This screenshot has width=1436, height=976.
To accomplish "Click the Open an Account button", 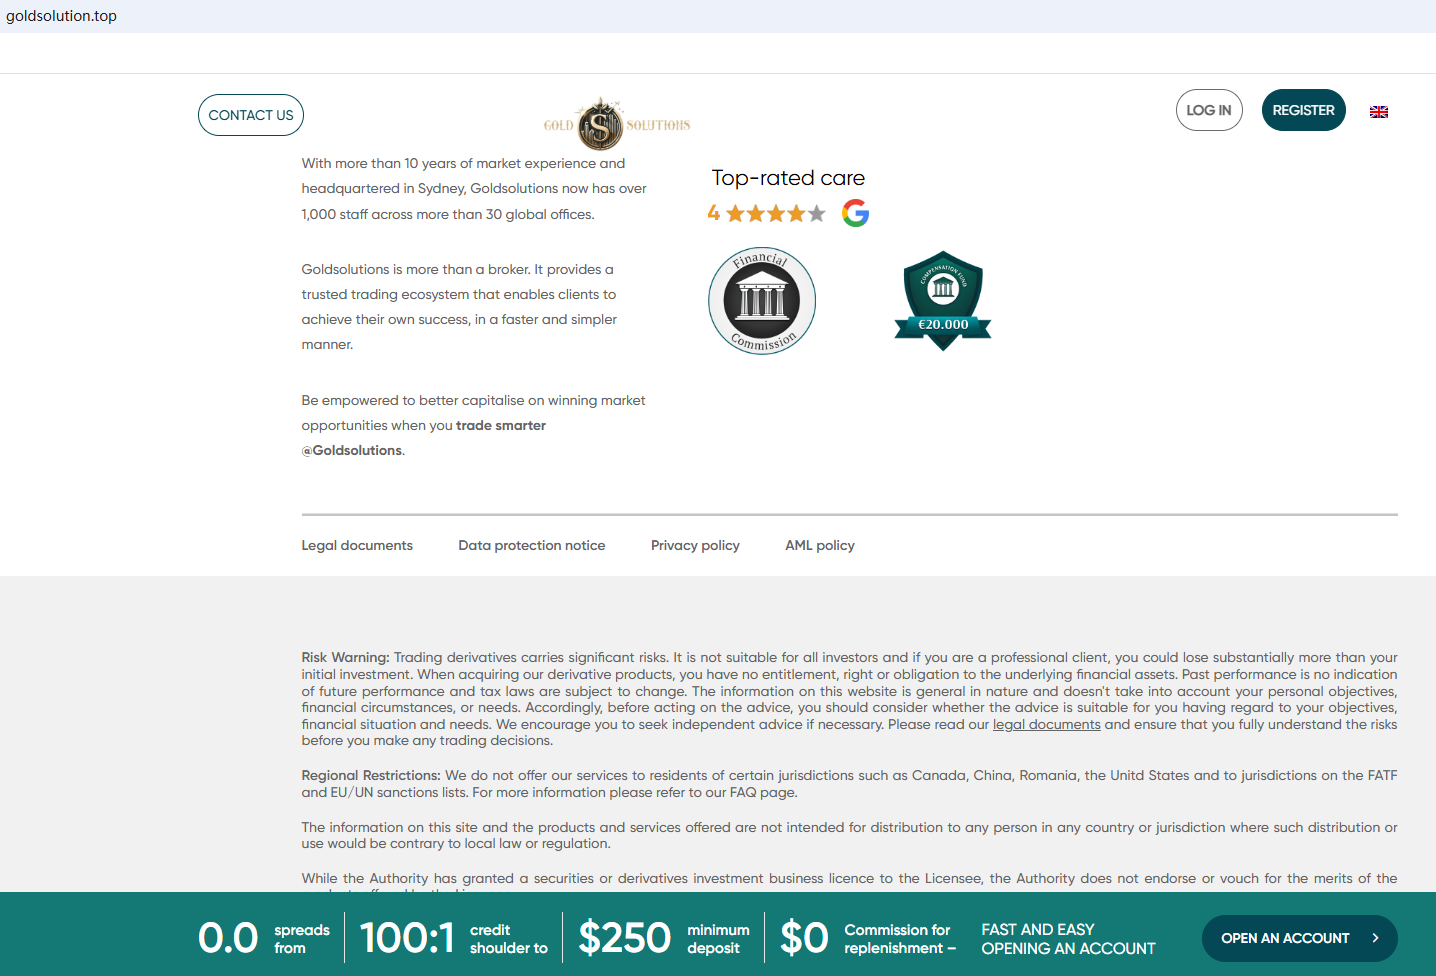I will (x=1300, y=938).
